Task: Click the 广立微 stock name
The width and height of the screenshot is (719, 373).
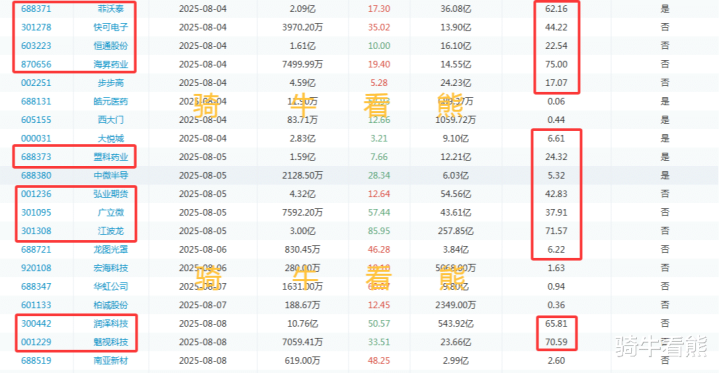Action: point(111,212)
